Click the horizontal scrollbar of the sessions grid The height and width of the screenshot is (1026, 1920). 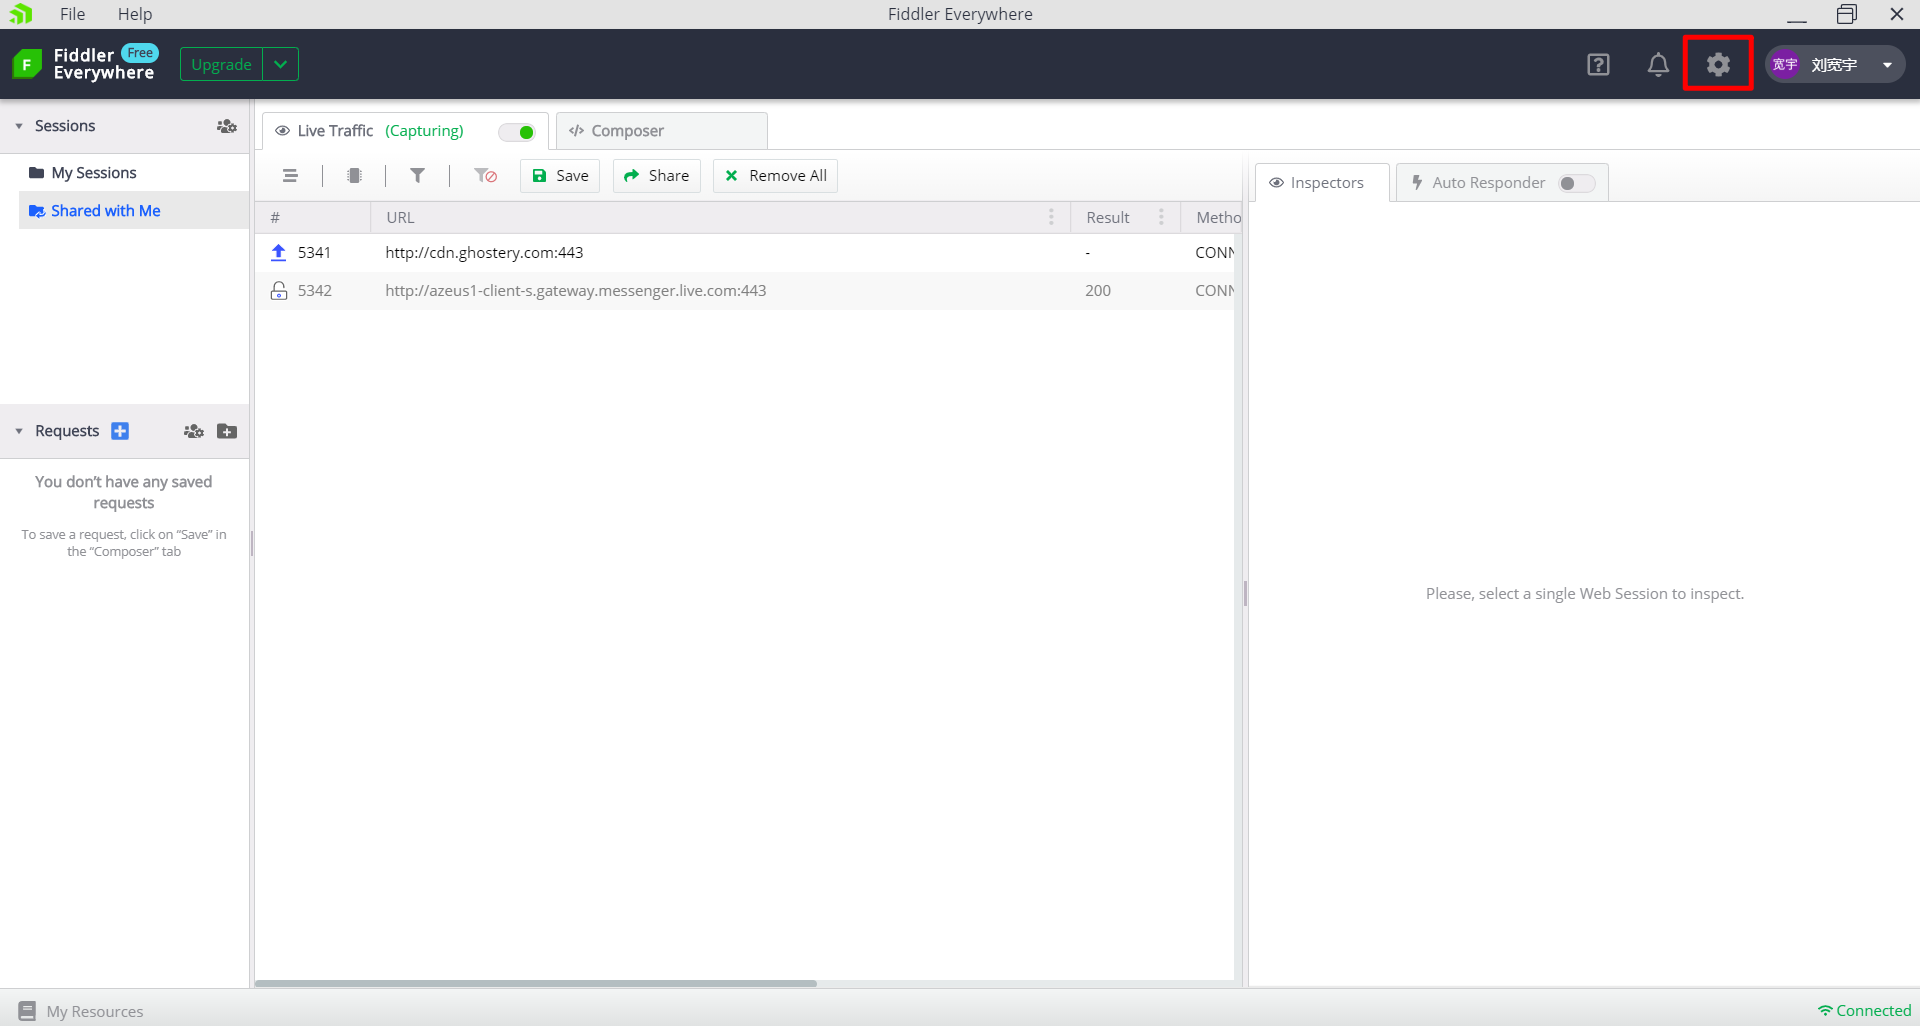(536, 983)
